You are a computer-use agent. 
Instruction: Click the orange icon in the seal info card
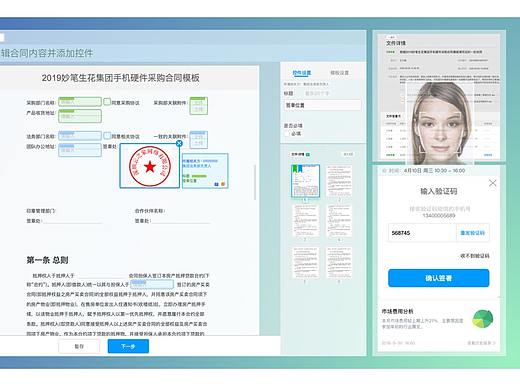[223, 184]
